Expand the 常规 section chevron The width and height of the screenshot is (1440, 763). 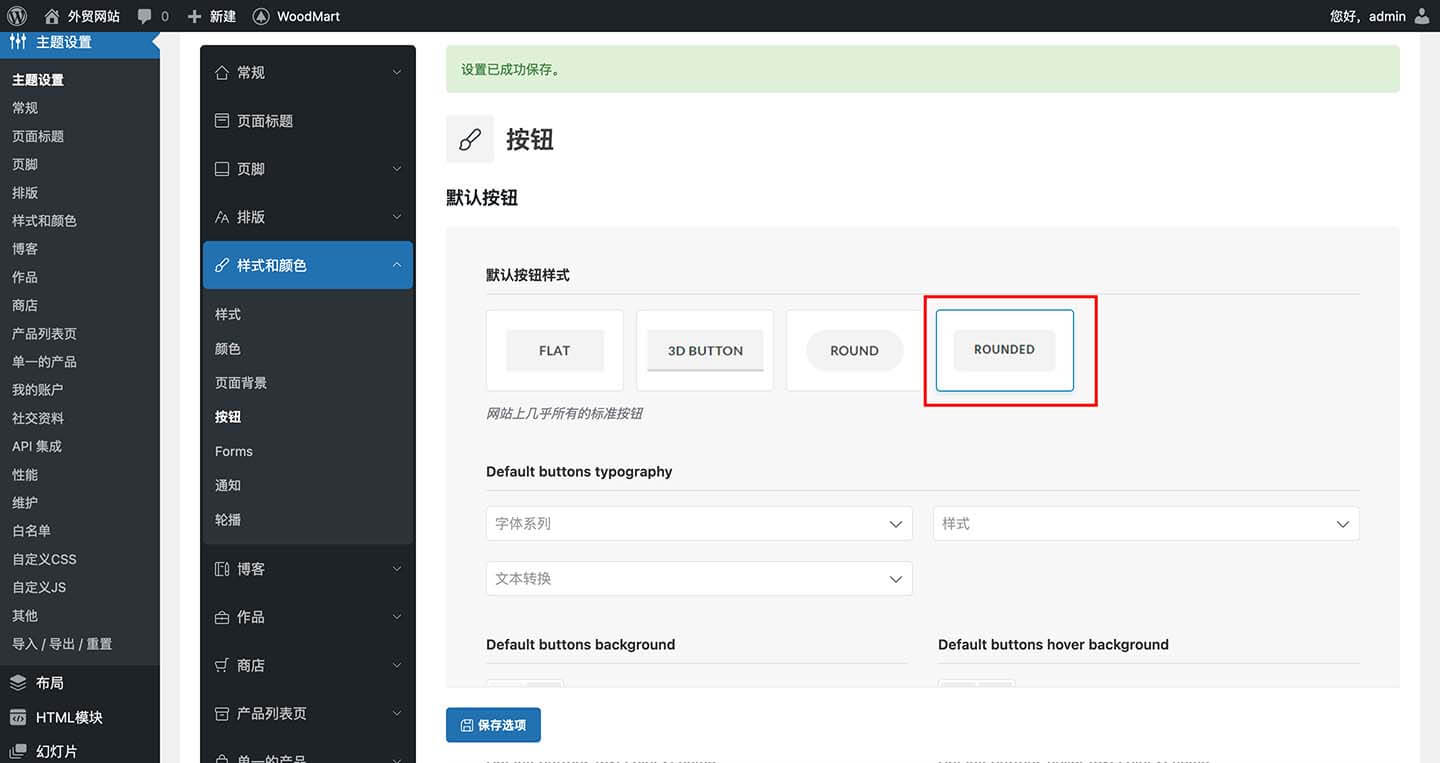[397, 72]
